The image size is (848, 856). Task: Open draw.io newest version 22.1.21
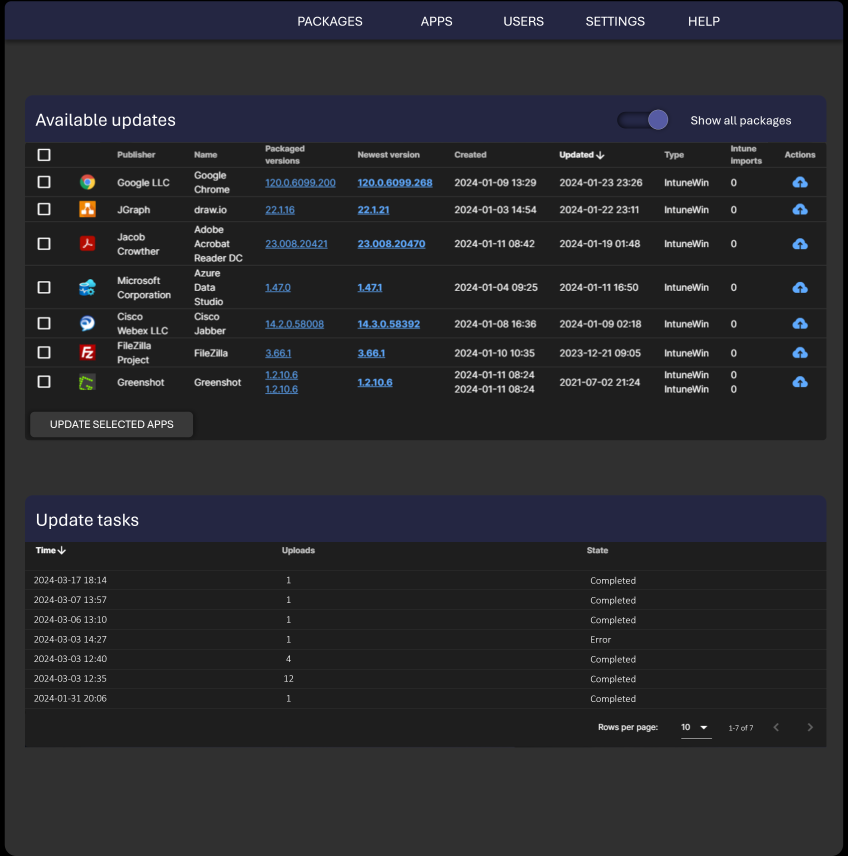coord(373,210)
